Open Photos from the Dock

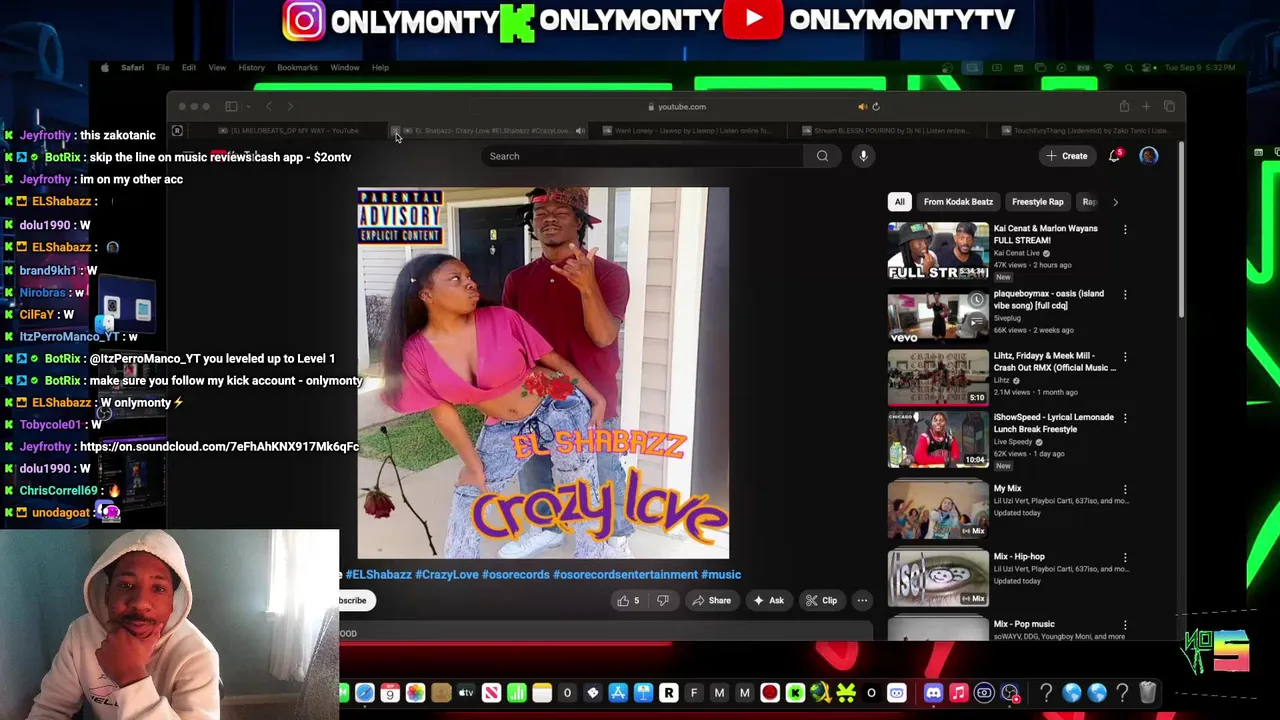click(x=415, y=693)
